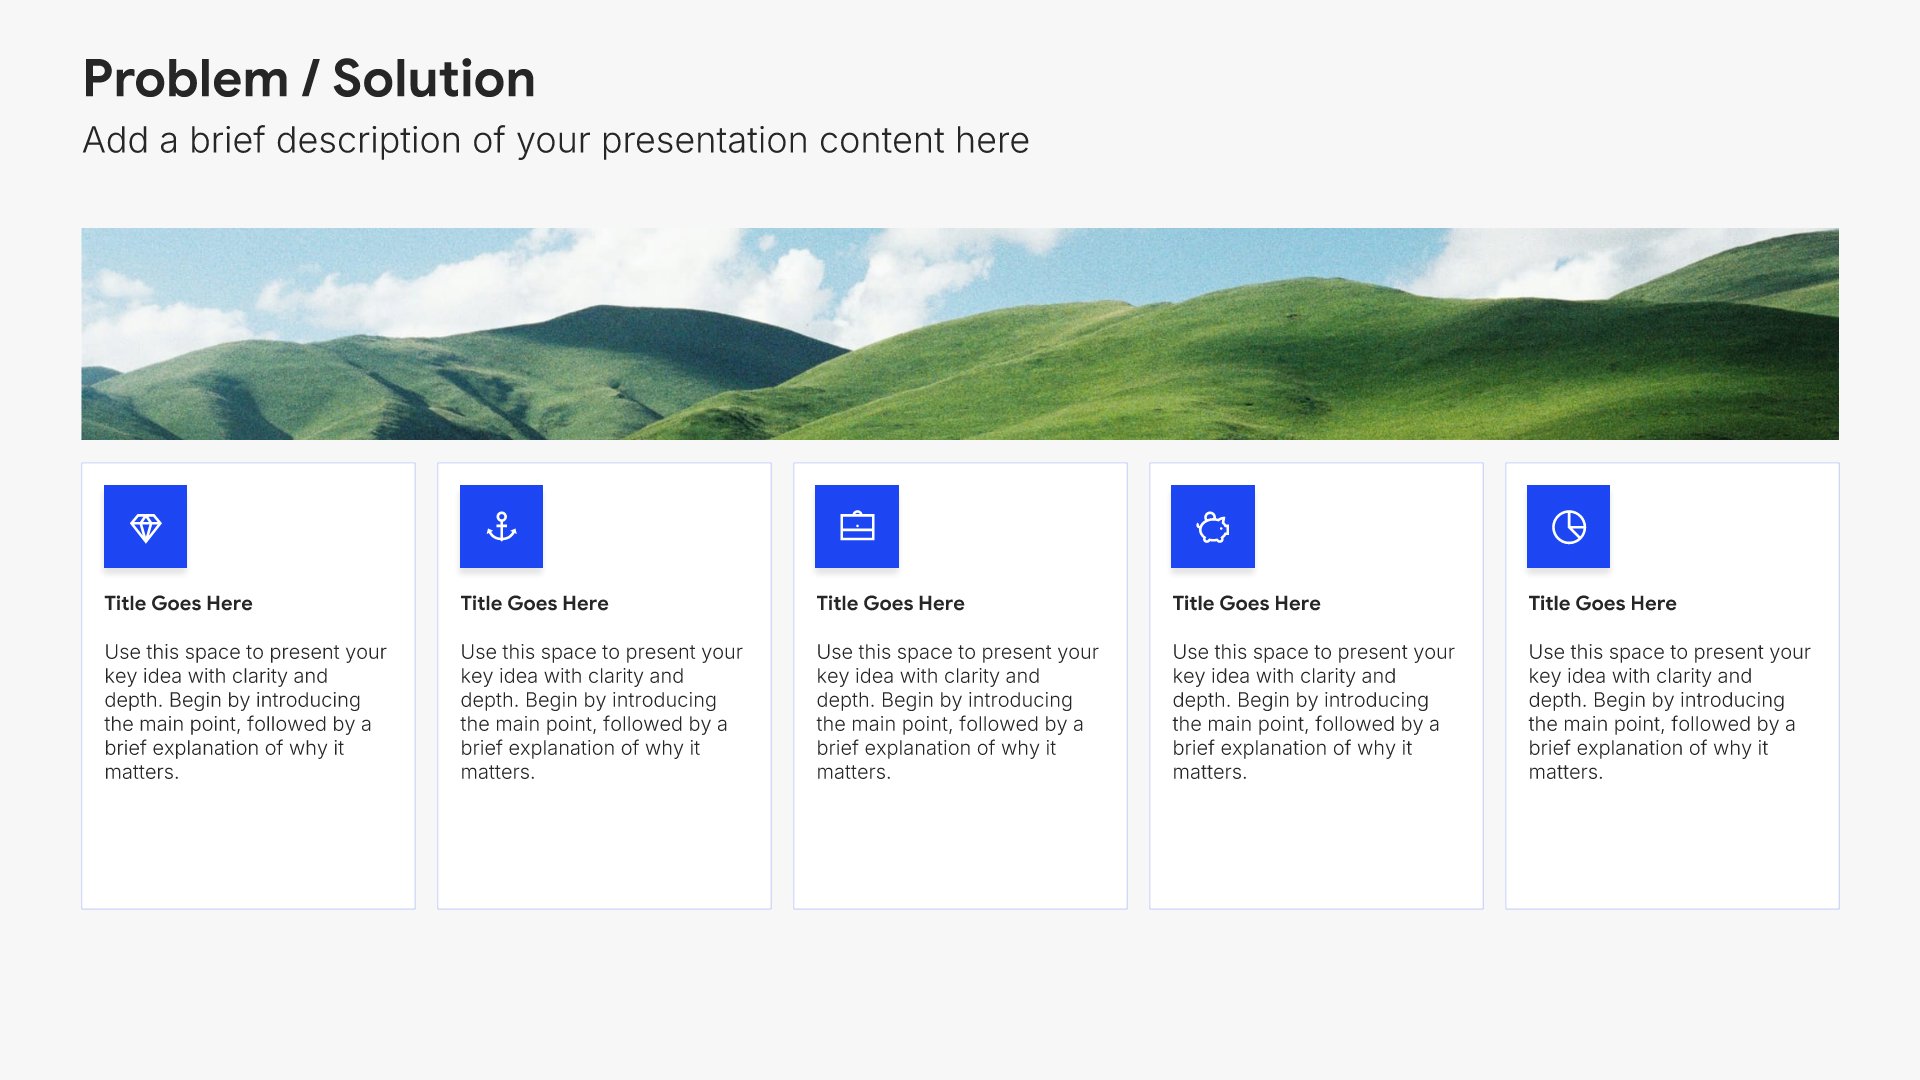Select the pie chart icon in fifth card
Viewport: 1920px width, 1080px height.
pos(1568,527)
